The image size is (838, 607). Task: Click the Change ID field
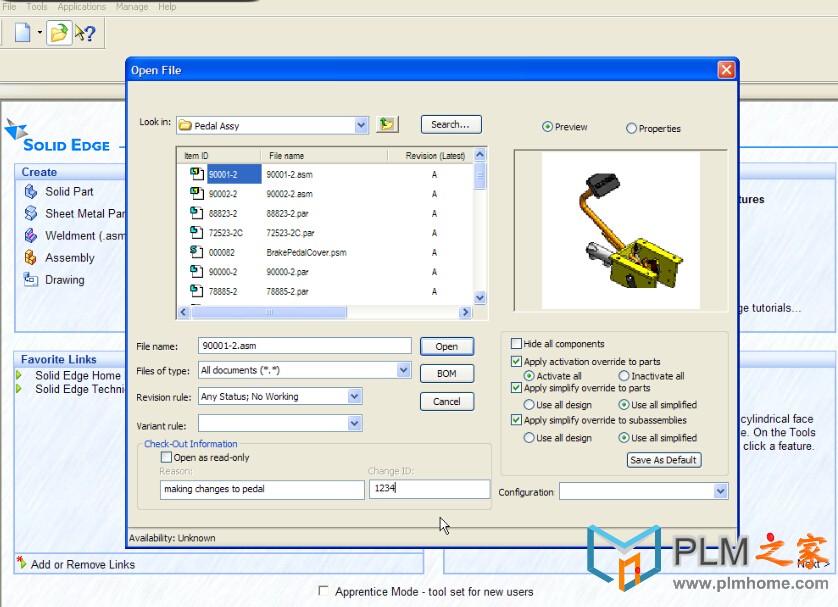(429, 488)
